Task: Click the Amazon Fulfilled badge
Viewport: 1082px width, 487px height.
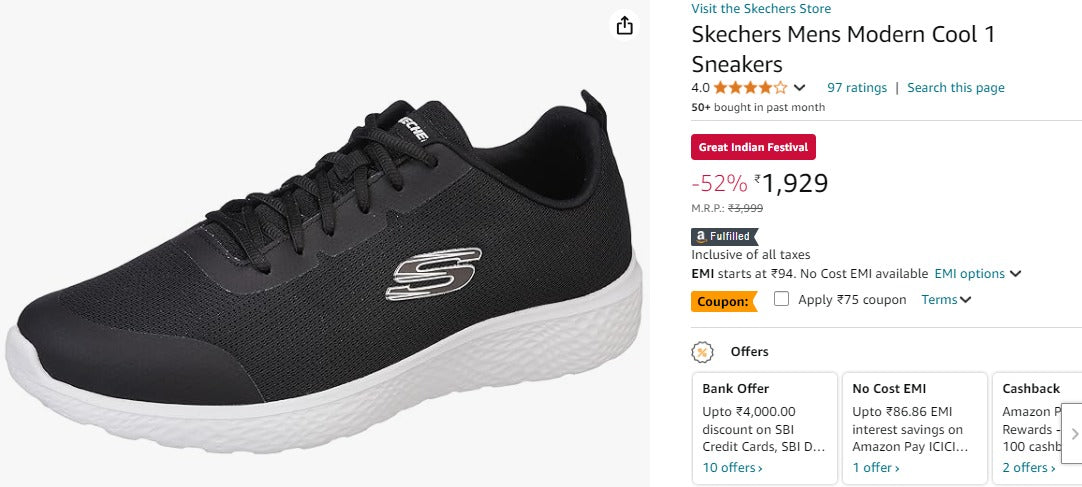Action: point(722,237)
